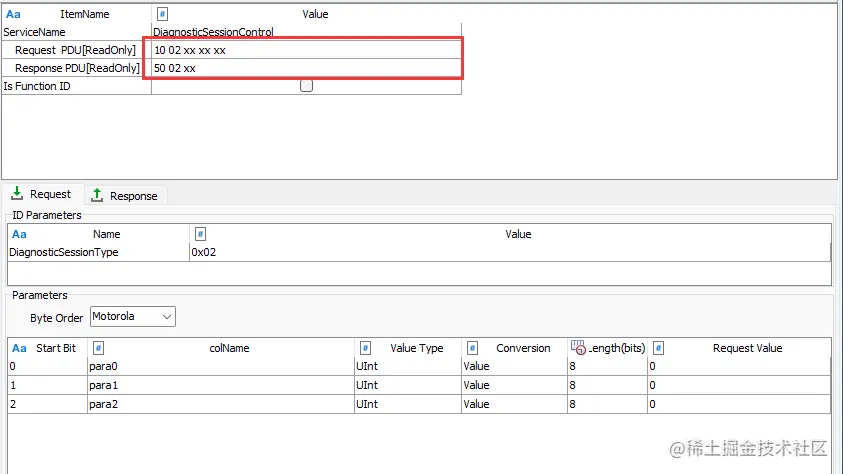Select the para0 colName cell
This screenshot has width=843, height=474.
point(220,366)
